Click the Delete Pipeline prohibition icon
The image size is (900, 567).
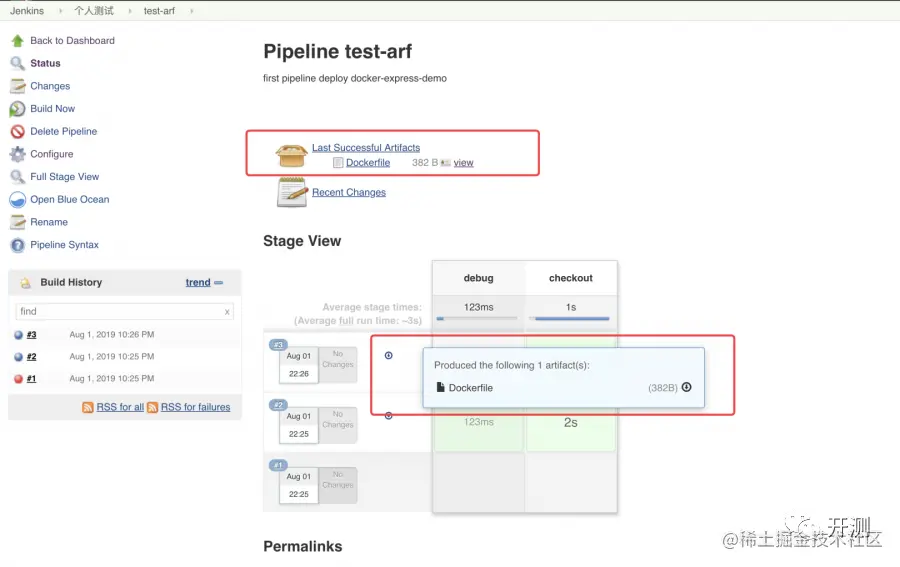click(18, 131)
